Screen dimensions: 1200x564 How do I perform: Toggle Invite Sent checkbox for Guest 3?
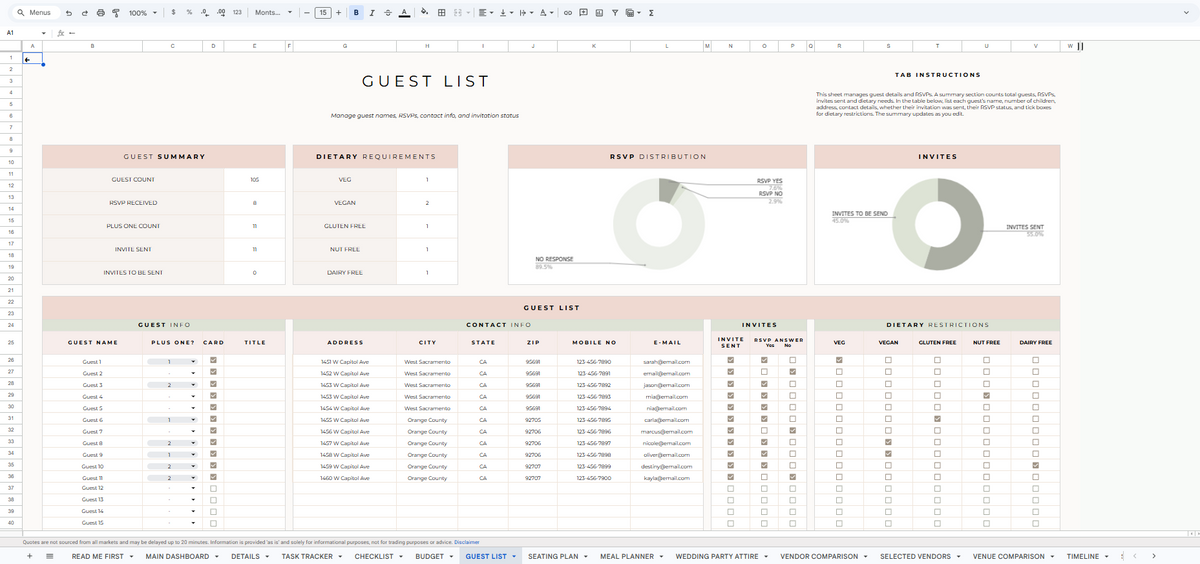pos(731,384)
